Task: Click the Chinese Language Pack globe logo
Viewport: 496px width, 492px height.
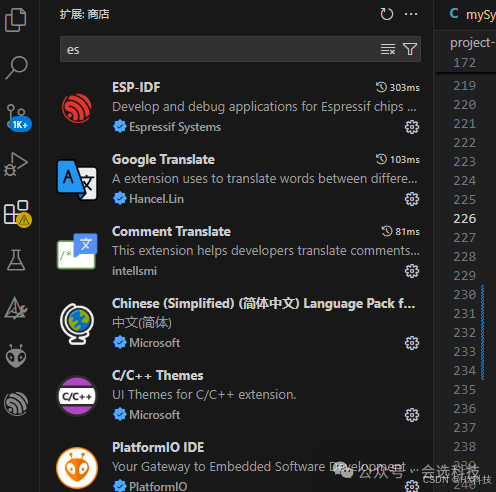Action: point(77,324)
